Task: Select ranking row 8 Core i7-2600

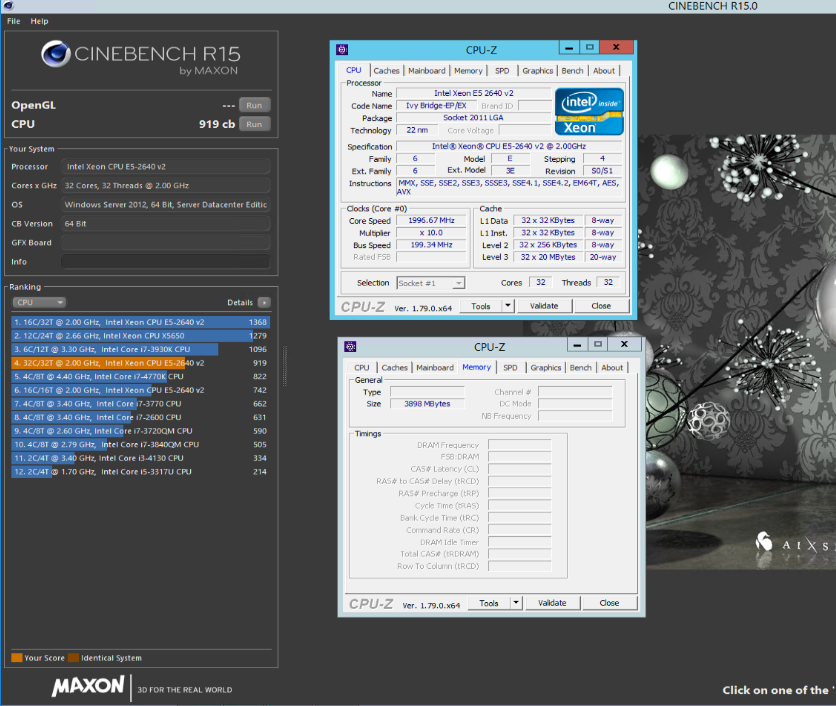Action: point(140,417)
